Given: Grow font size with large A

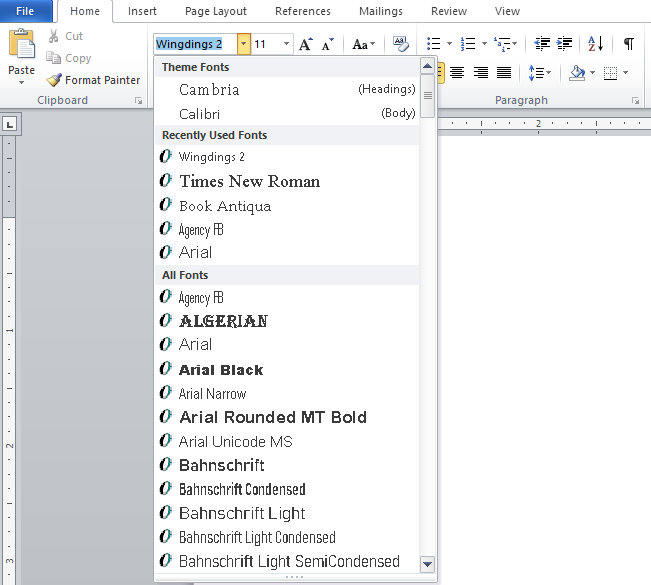Looking at the screenshot, I should (306, 44).
